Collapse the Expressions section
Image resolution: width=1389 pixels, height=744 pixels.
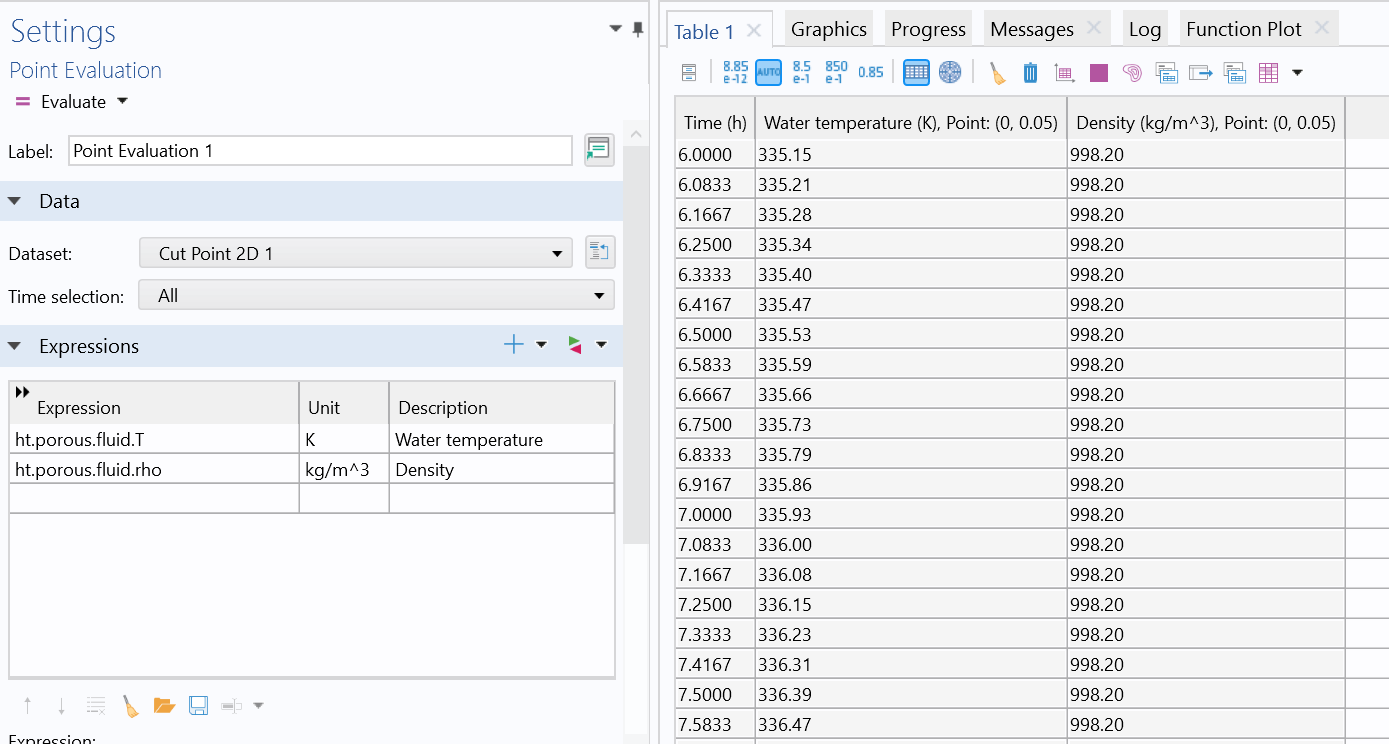click(x=15, y=346)
